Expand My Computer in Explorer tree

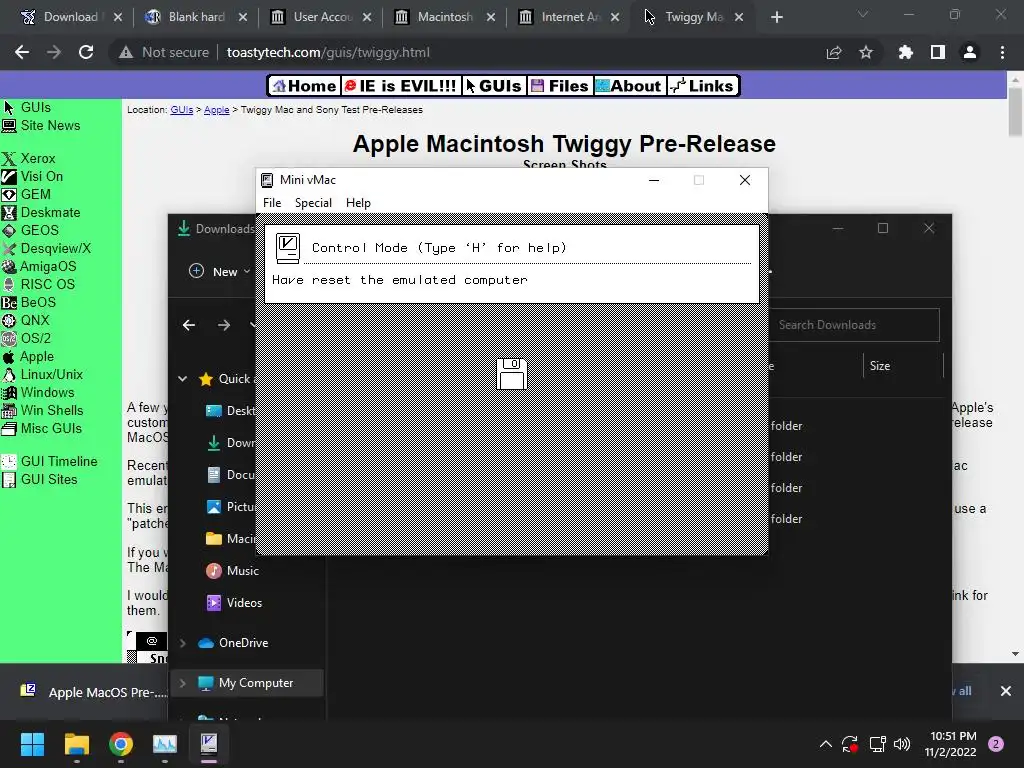pyautogui.click(x=183, y=683)
